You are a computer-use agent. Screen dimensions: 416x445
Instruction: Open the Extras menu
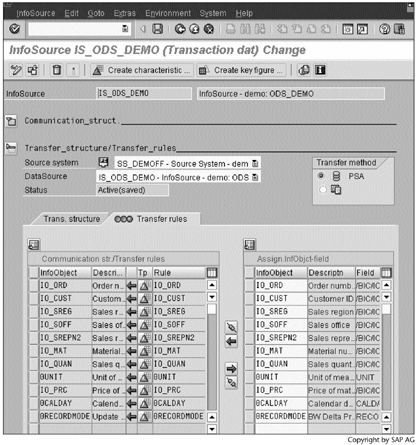tap(125, 13)
